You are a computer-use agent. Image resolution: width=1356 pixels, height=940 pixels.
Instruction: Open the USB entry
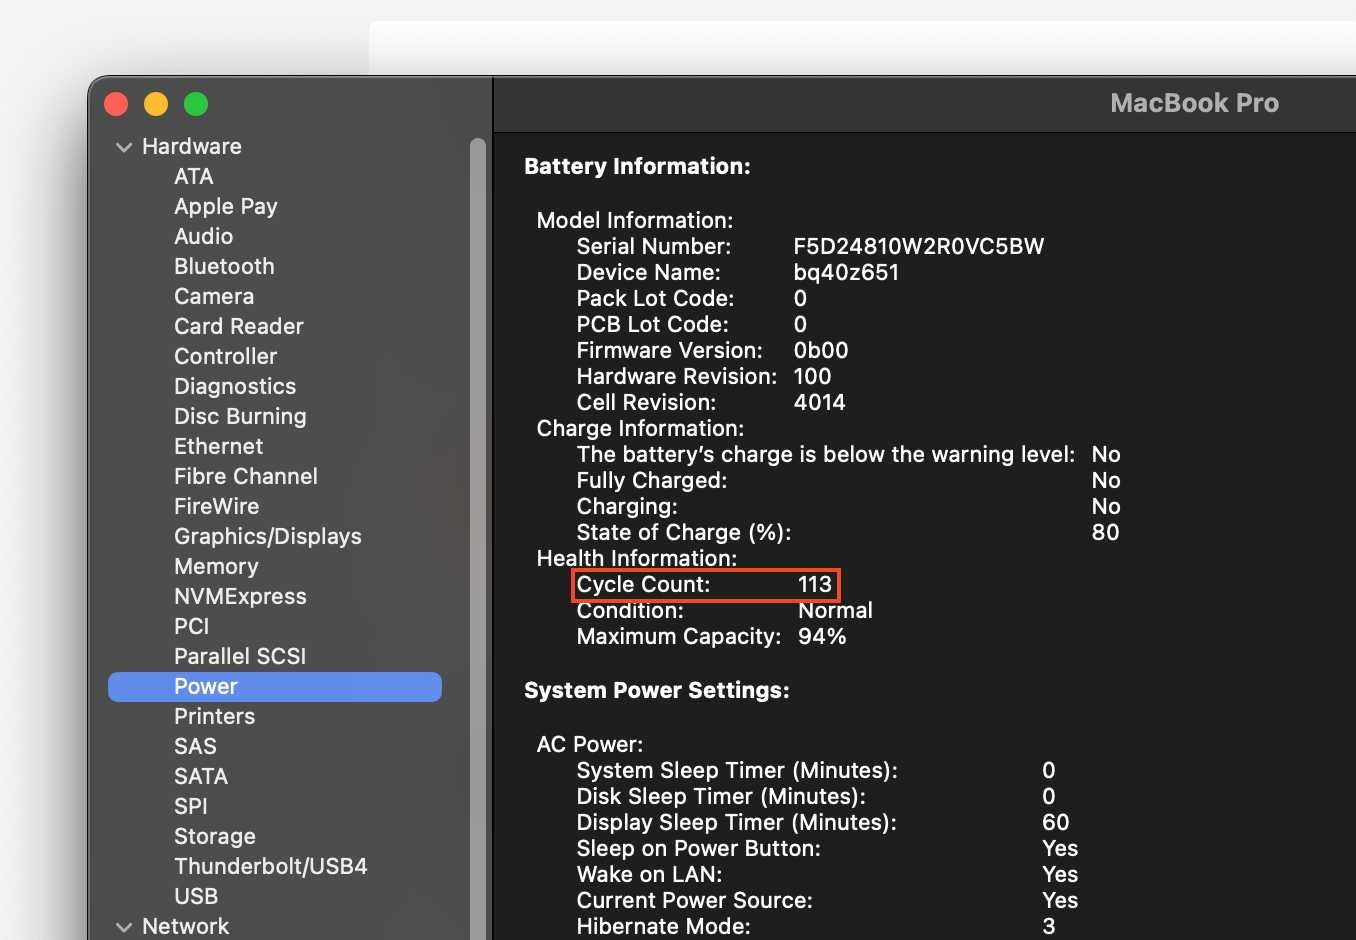[196, 897]
